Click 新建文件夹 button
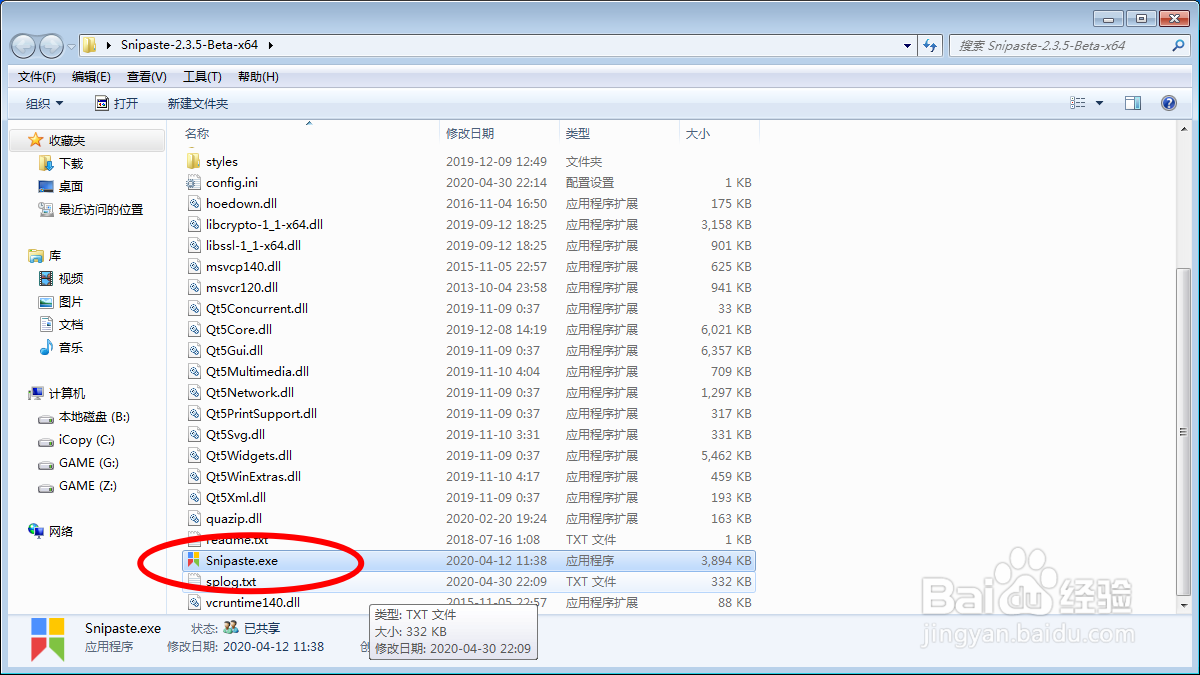 (198, 103)
